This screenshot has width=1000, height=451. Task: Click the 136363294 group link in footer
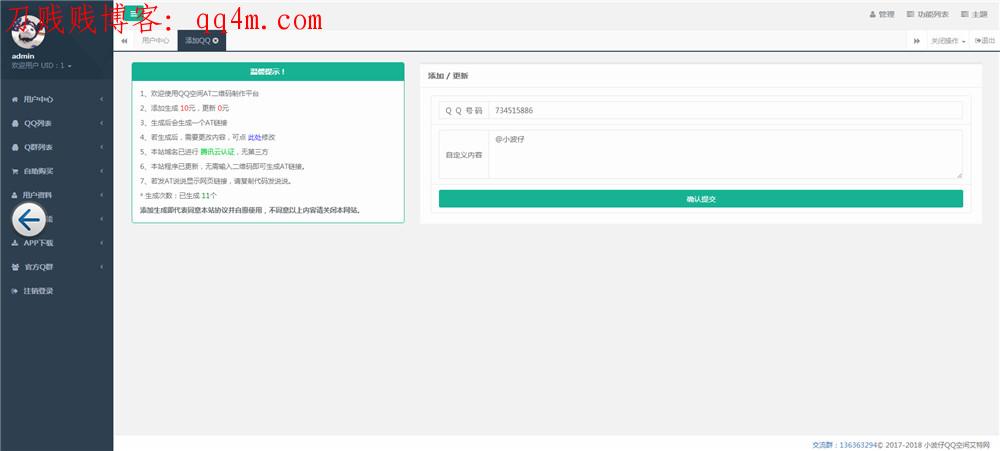[x=858, y=445]
